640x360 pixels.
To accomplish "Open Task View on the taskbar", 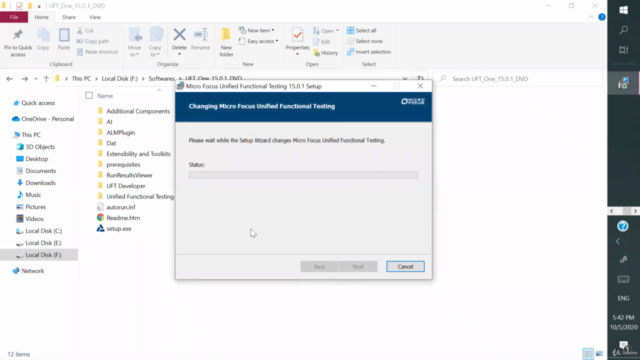I will 623,50.
